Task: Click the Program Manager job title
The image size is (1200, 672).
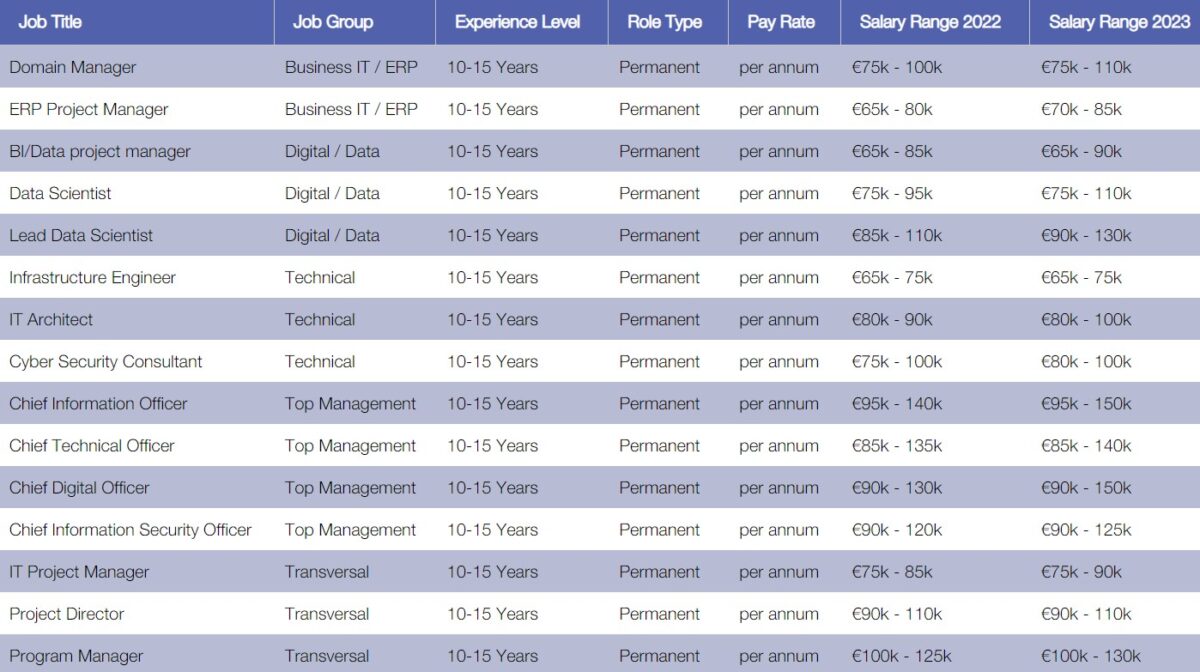Action: tap(76, 656)
